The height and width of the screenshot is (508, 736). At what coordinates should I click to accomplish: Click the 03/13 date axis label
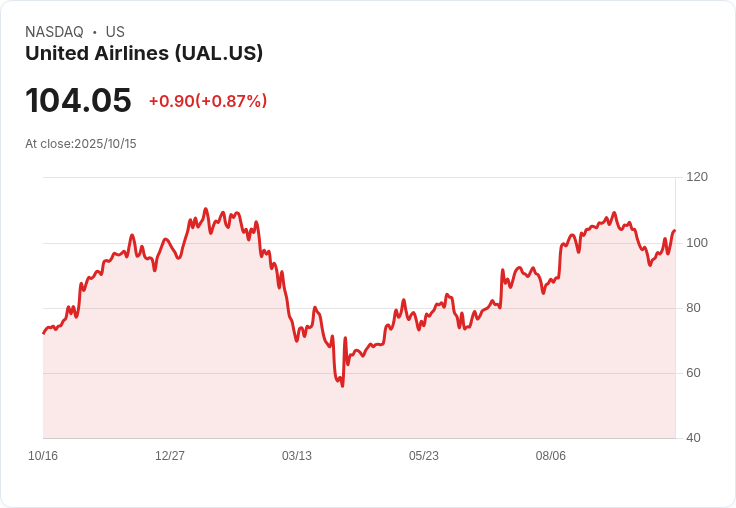tap(297, 456)
